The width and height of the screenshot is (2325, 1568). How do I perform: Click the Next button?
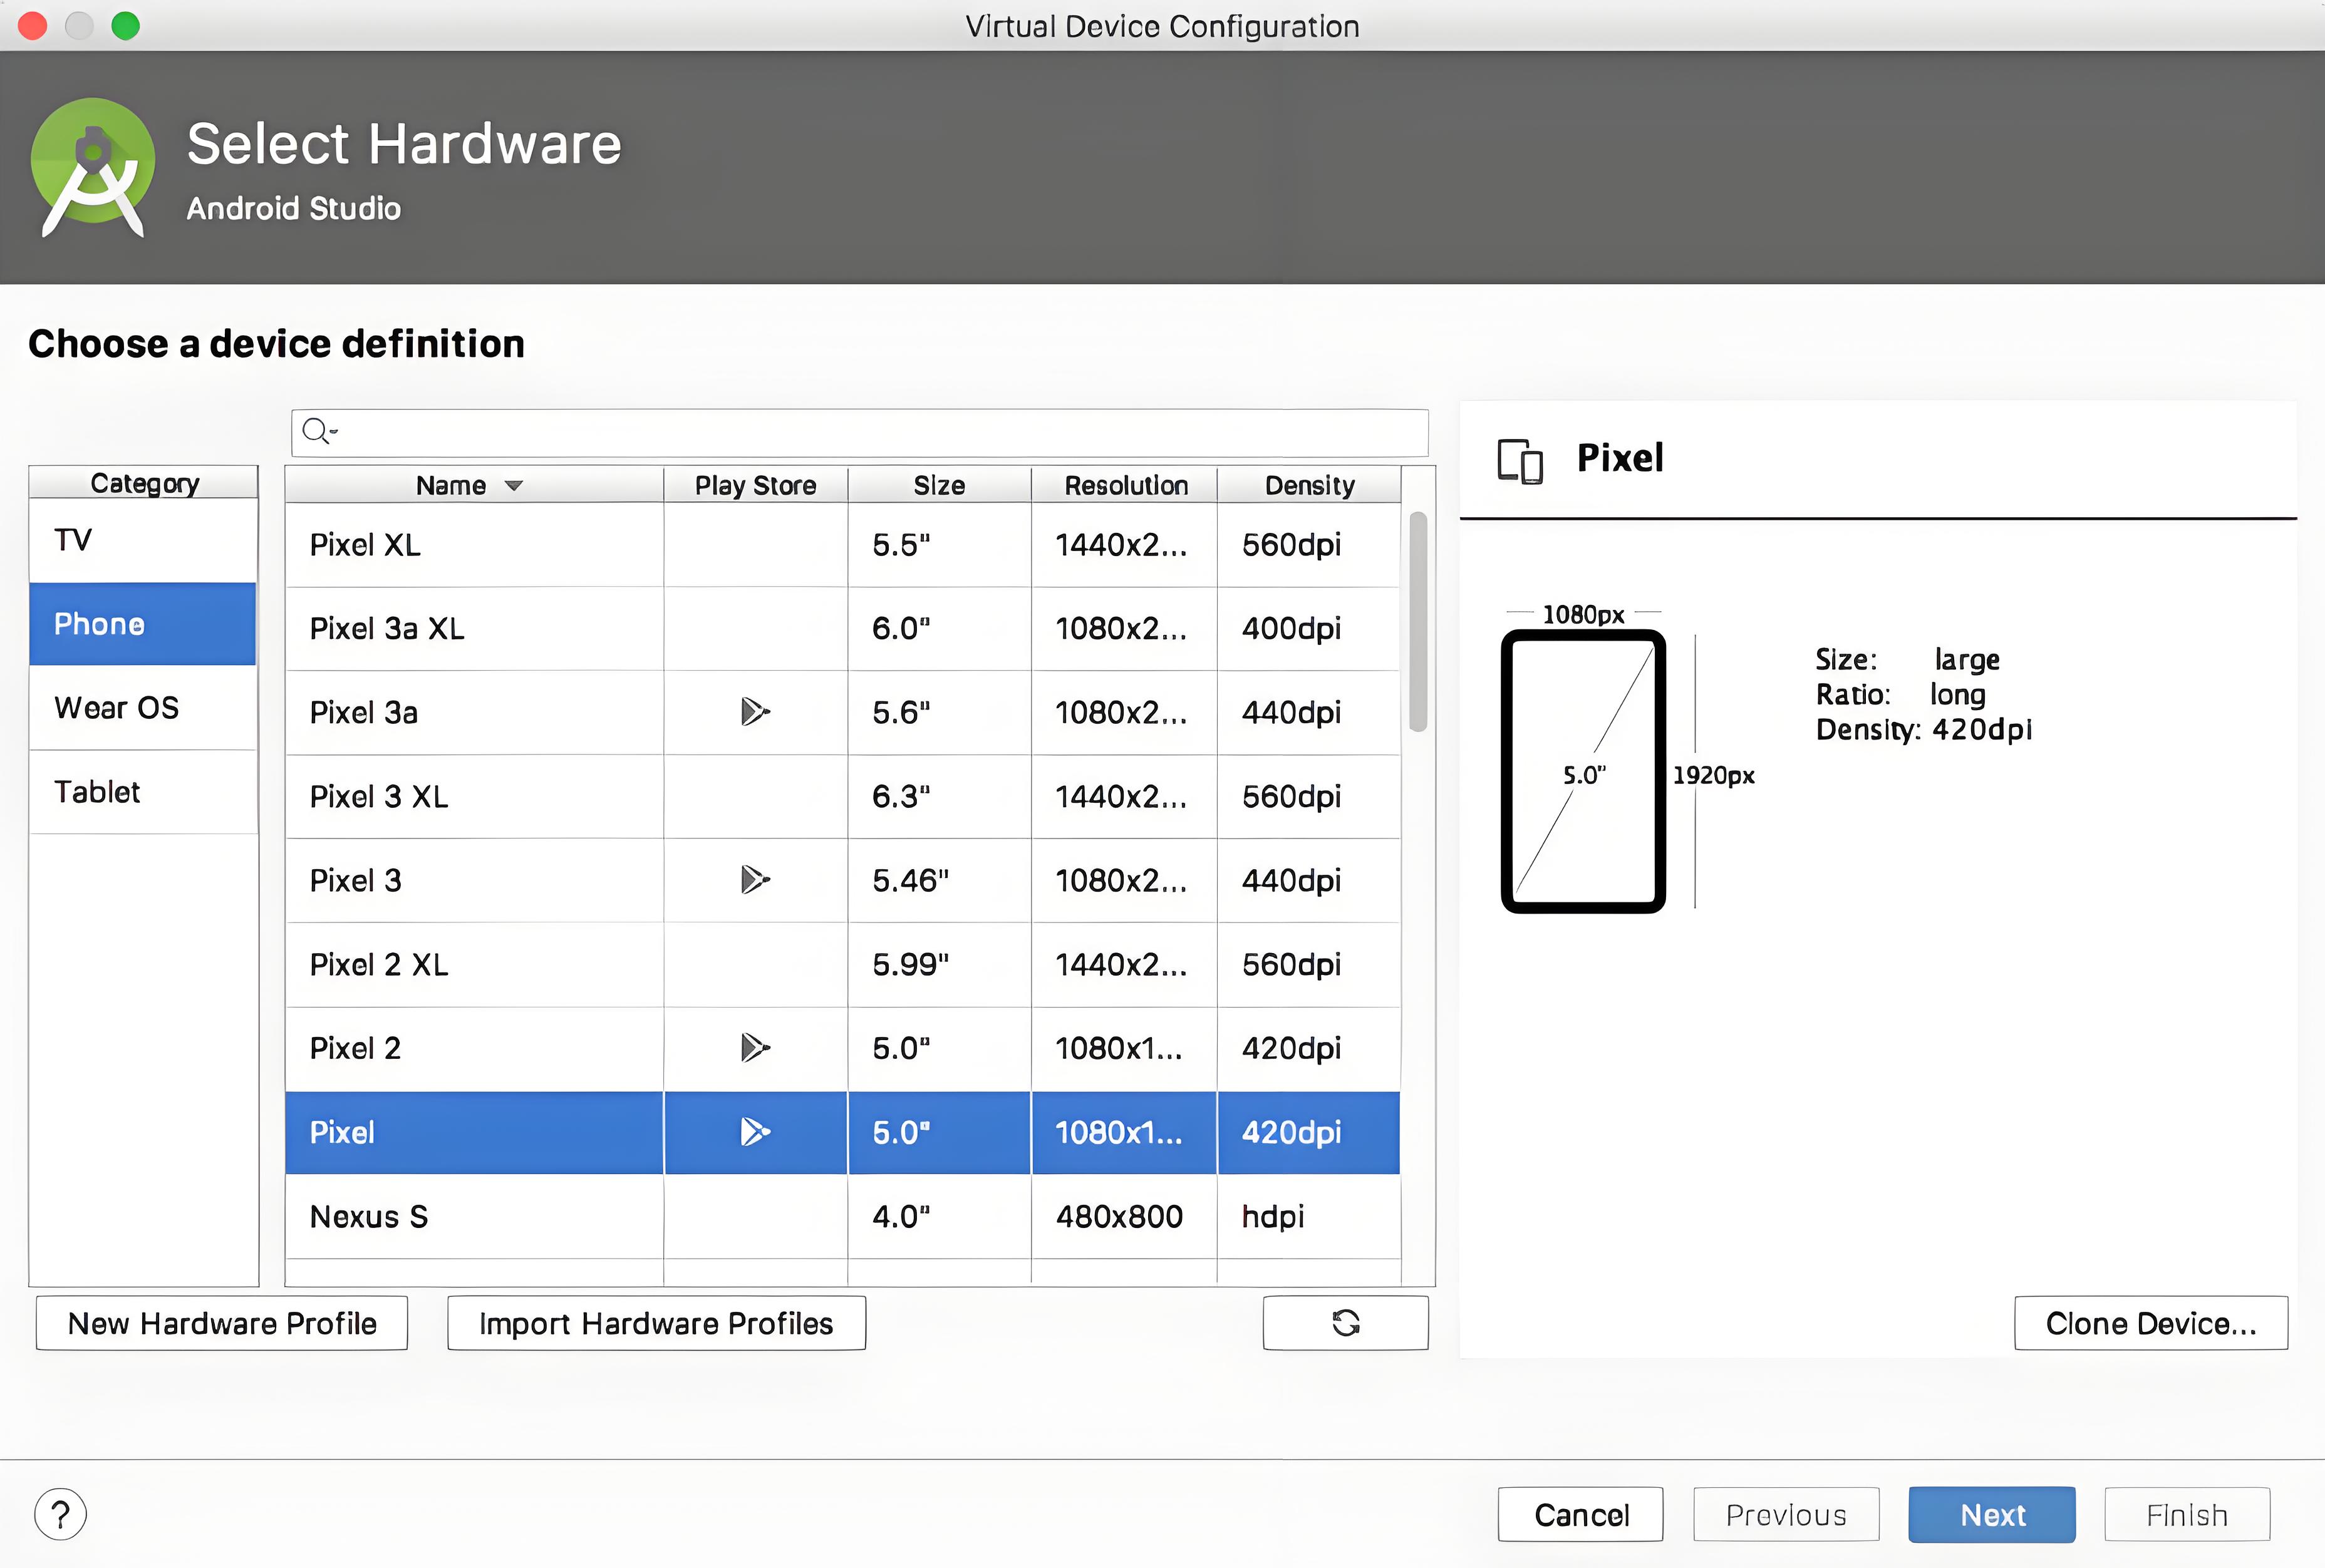tap(1991, 1515)
